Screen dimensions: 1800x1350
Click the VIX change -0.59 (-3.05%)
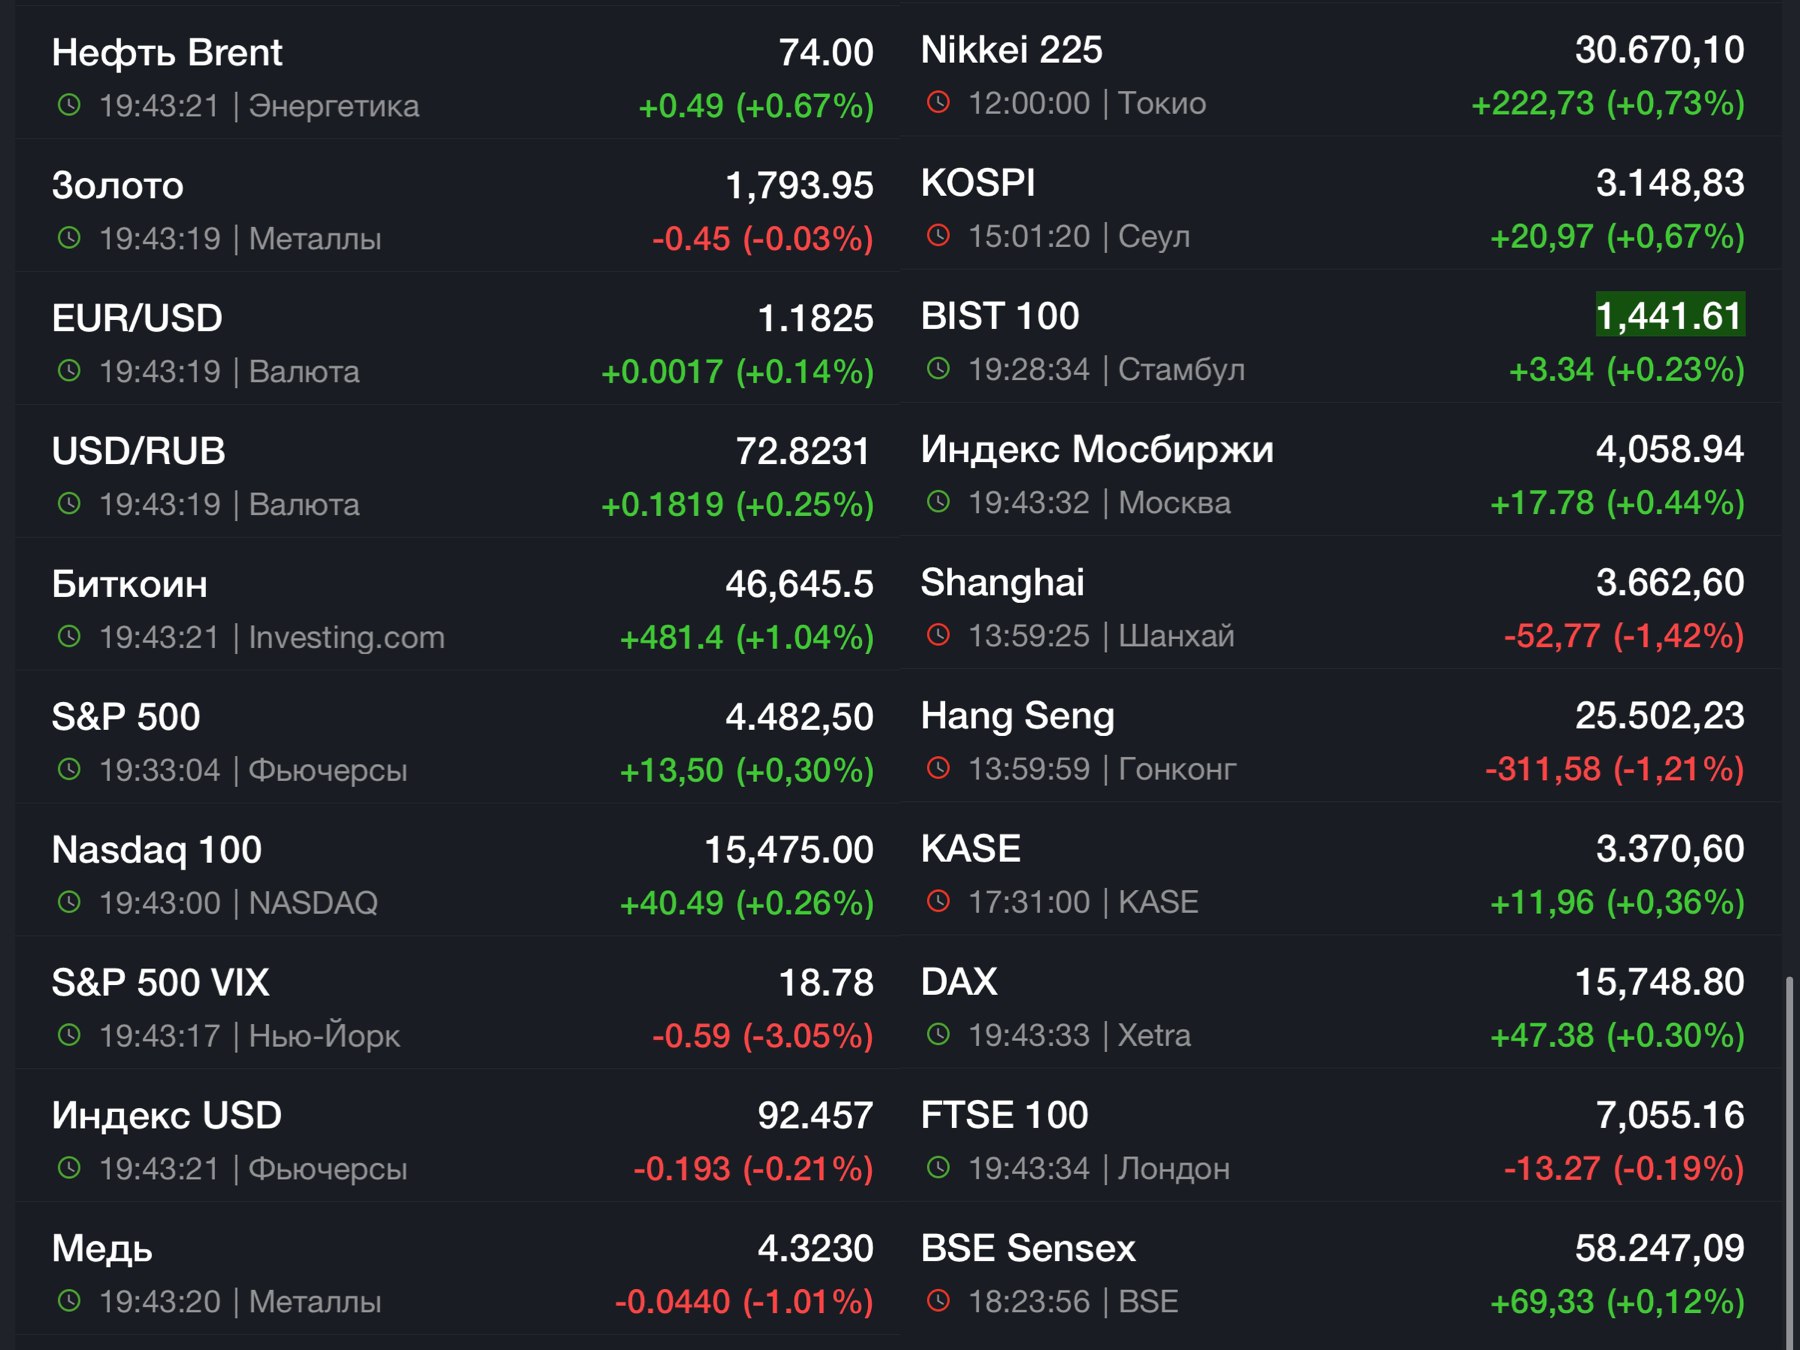[x=763, y=1036]
